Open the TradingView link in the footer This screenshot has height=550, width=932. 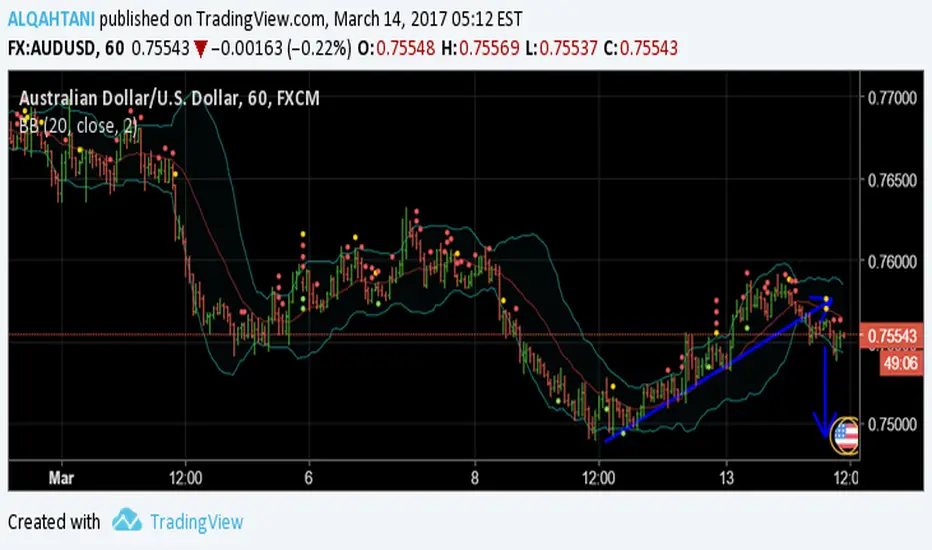tap(196, 522)
